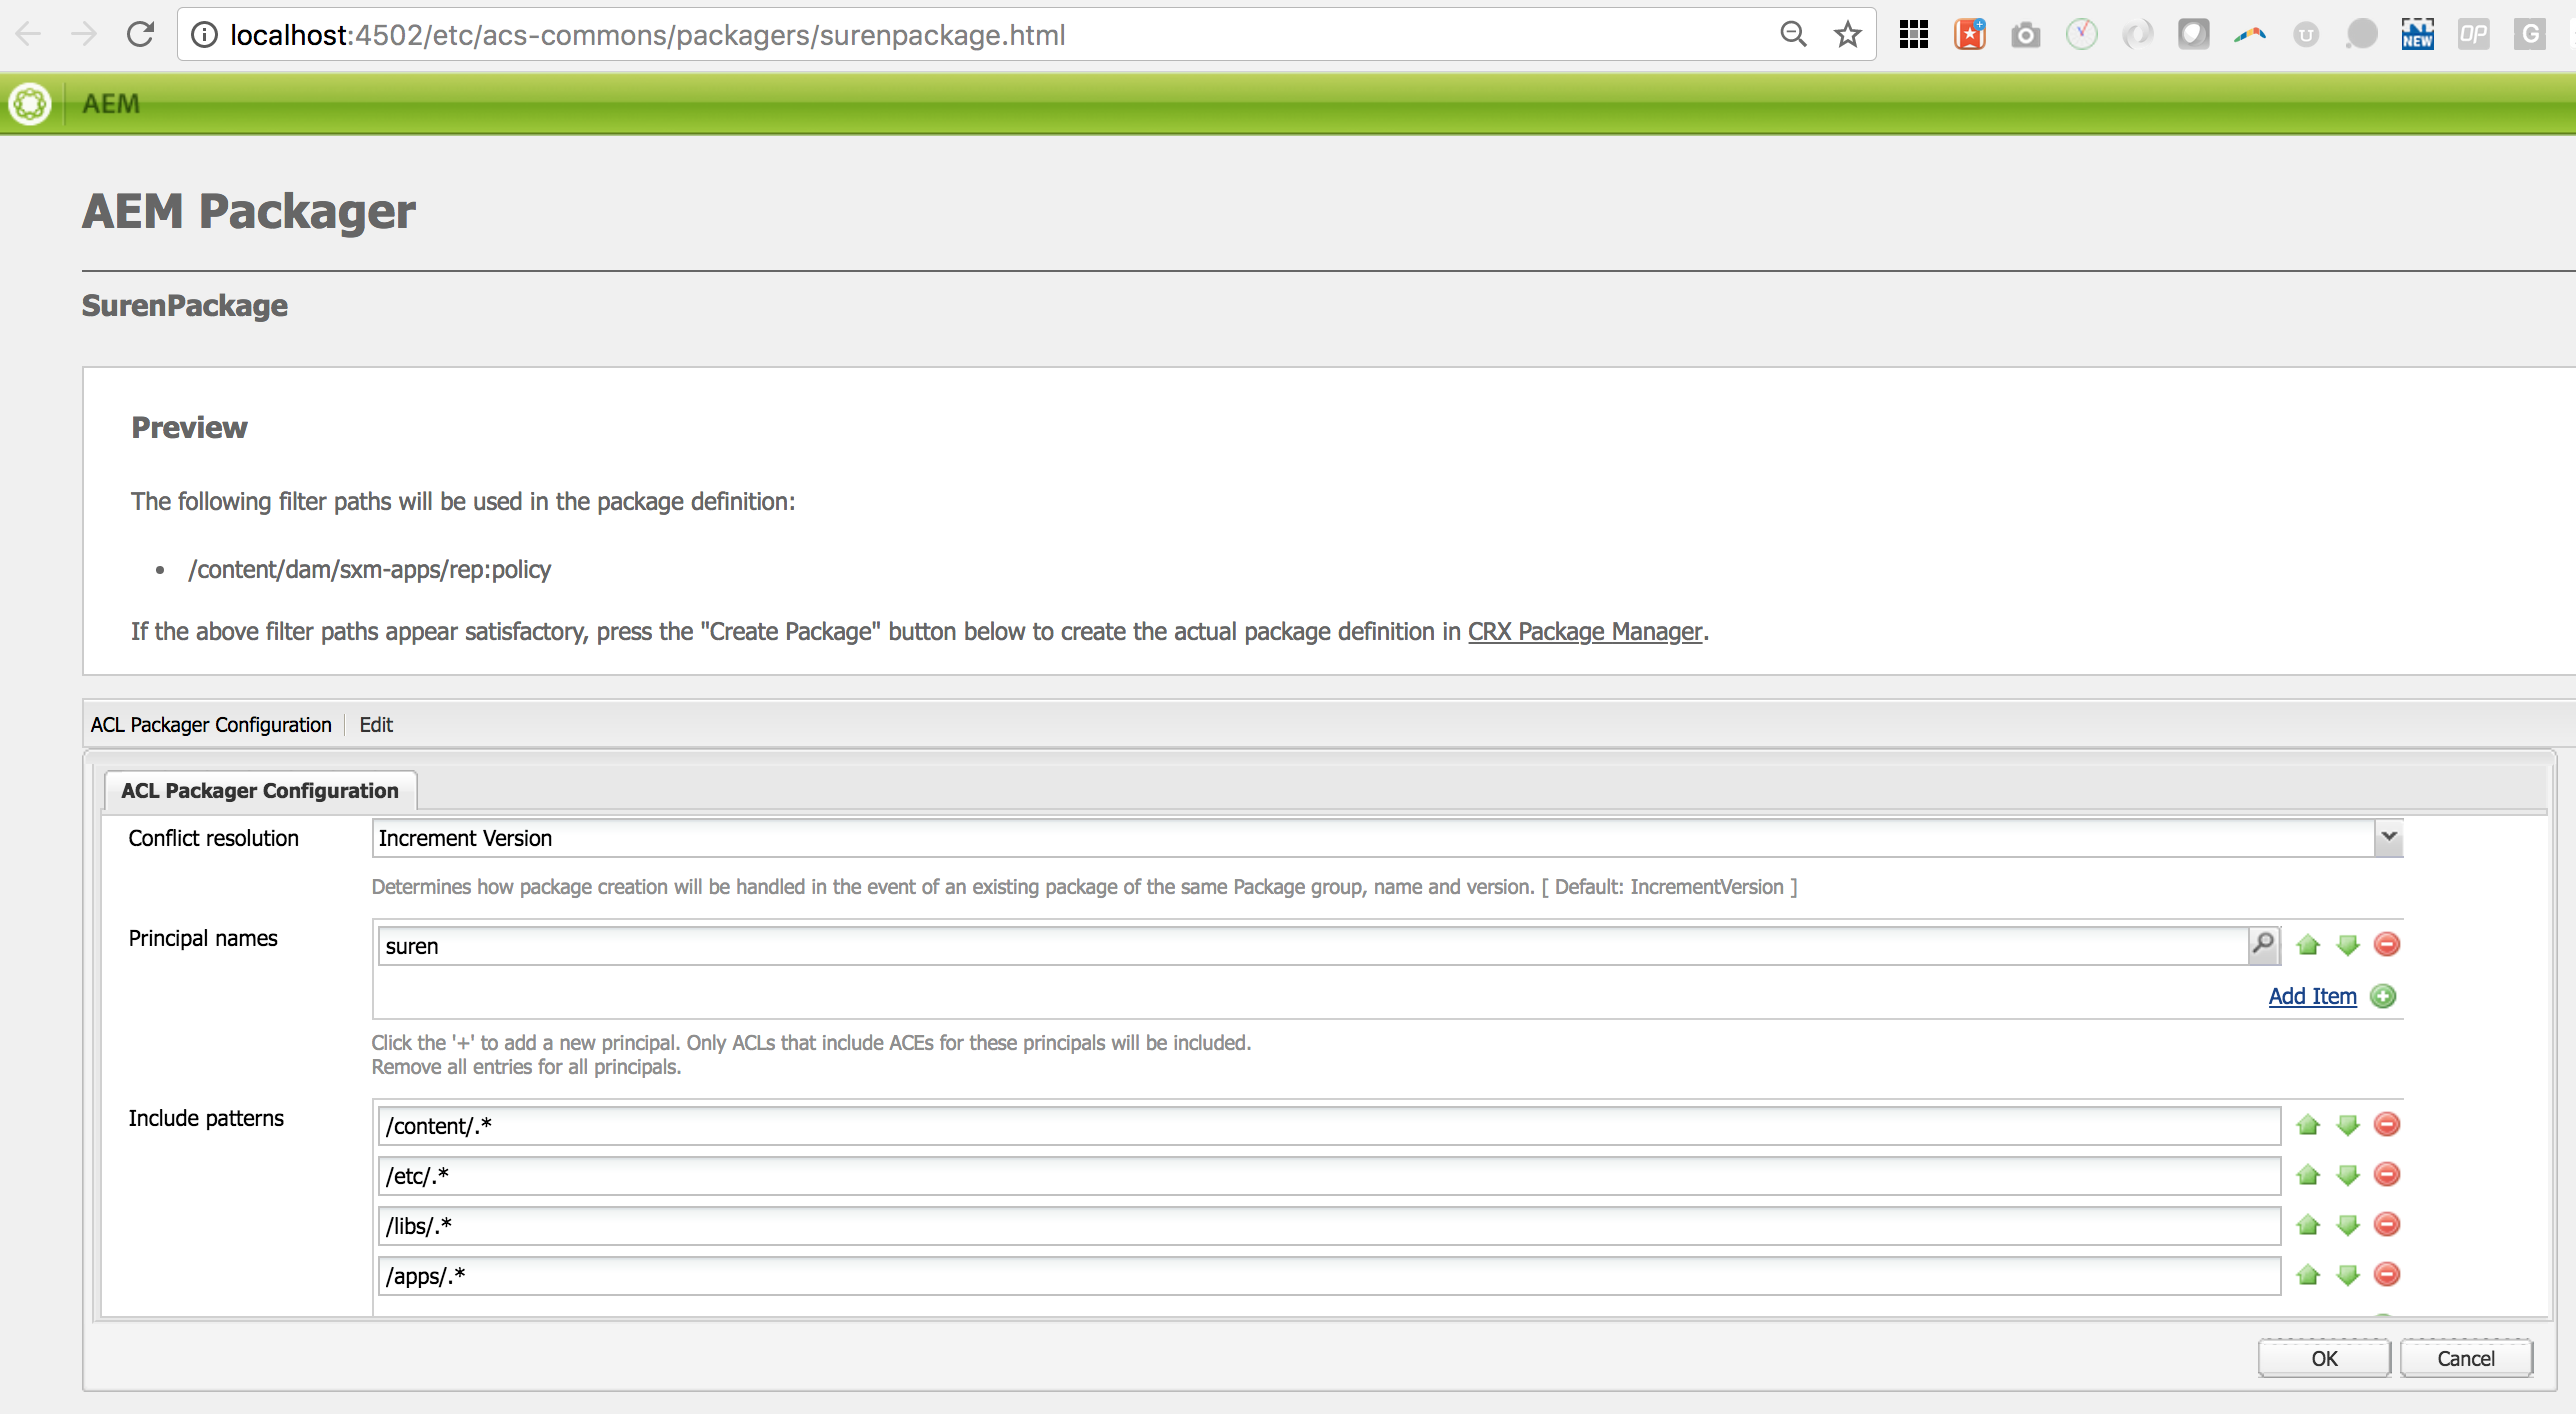Move the /content/.* pattern down
Screen dimensions: 2576x1414
(x=2348, y=1125)
